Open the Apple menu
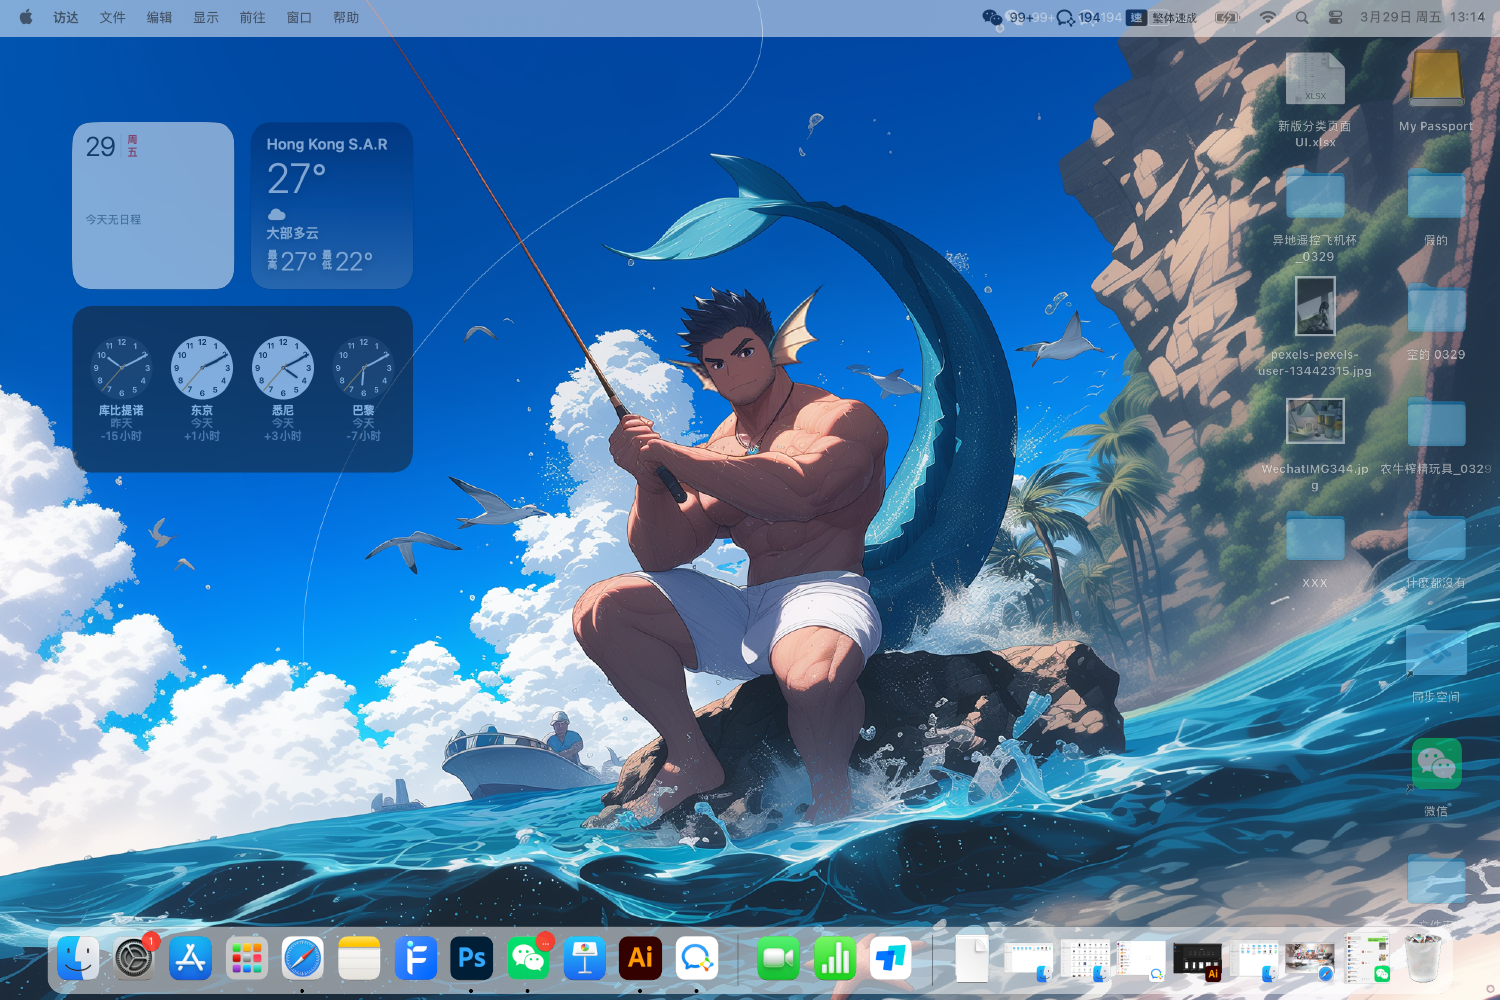The image size is (1500, 1000). click(26, 17)
